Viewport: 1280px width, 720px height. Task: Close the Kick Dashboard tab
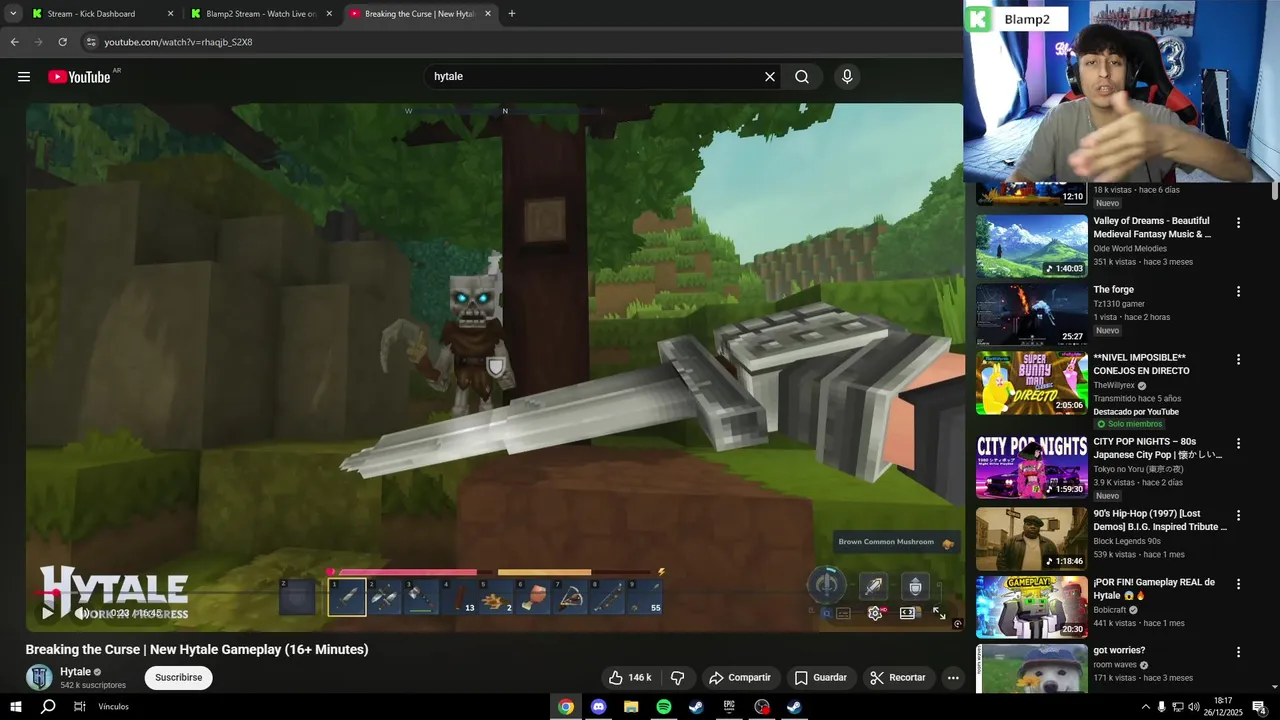170,14
